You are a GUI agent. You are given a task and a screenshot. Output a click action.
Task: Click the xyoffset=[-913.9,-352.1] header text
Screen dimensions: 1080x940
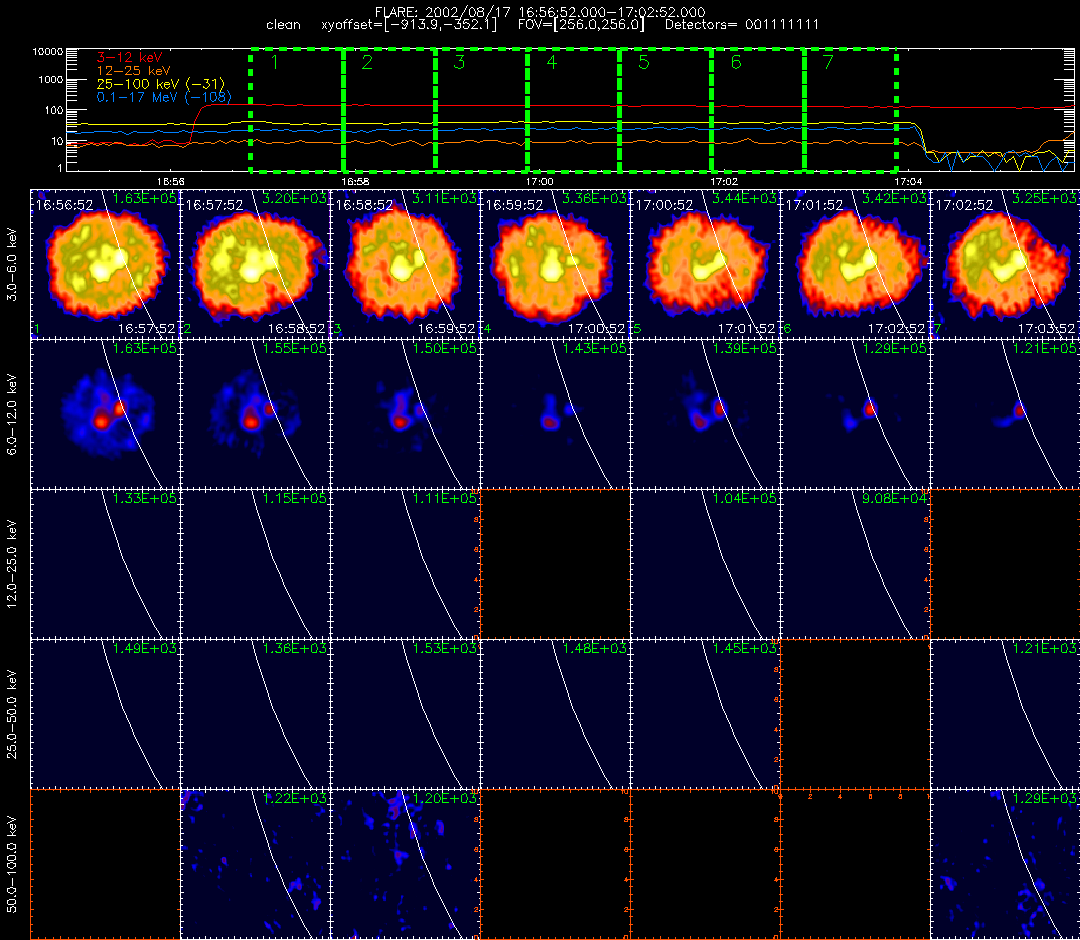coord(409,25)
